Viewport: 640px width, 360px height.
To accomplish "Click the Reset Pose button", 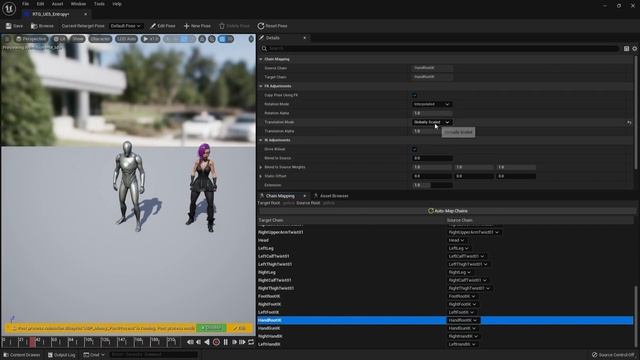I will click(272, 26).
